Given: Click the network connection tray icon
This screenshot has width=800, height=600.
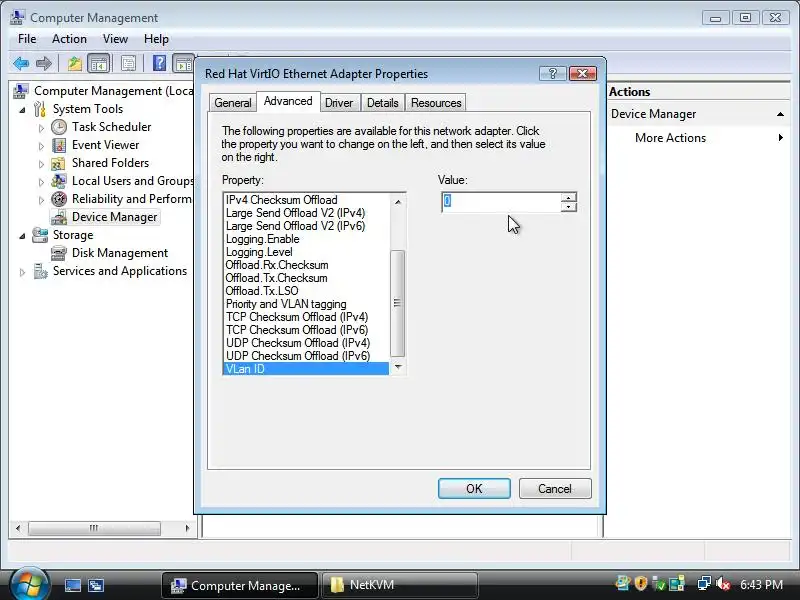Looking at the screenshot, I should (704, 584).
